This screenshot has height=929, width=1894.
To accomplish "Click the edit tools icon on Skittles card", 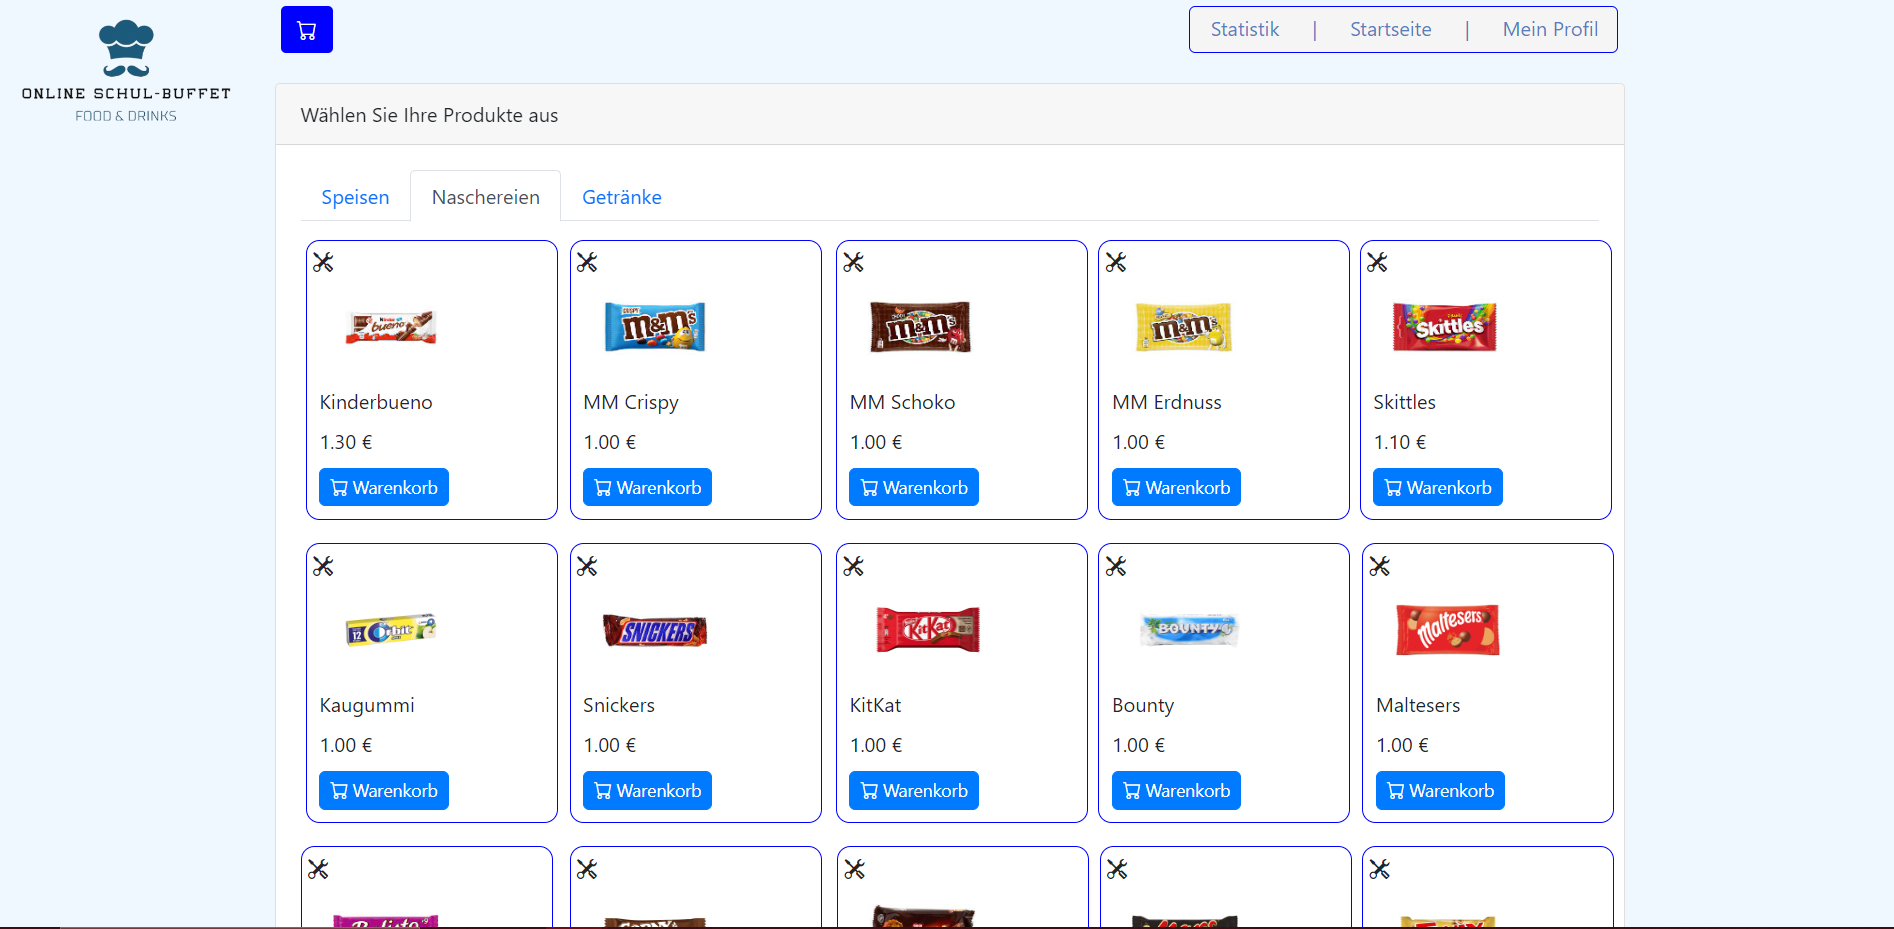I will pyautogui.click(x=1377, y=263).
